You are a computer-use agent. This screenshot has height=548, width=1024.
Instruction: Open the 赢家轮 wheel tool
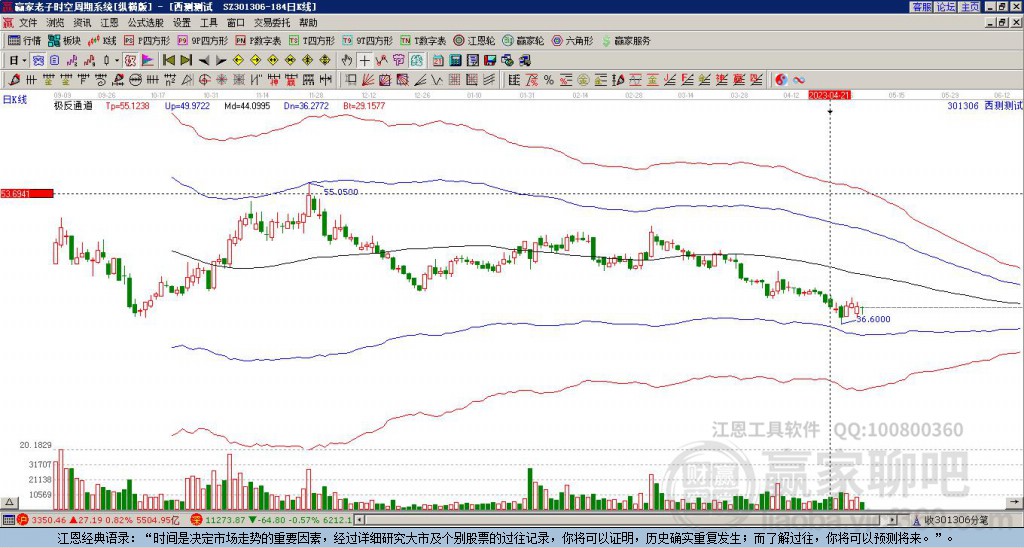[523, 40]
